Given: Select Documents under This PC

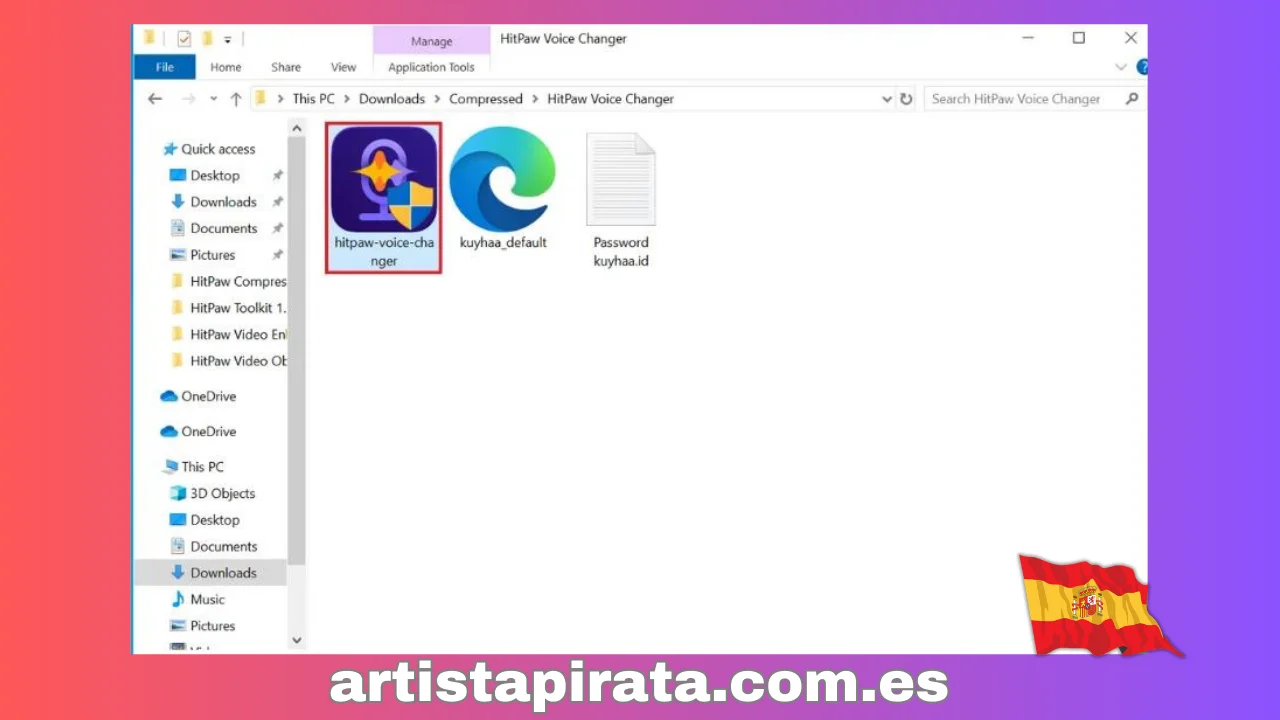Looking at the screenshot, I should click(x=224, y=546).
